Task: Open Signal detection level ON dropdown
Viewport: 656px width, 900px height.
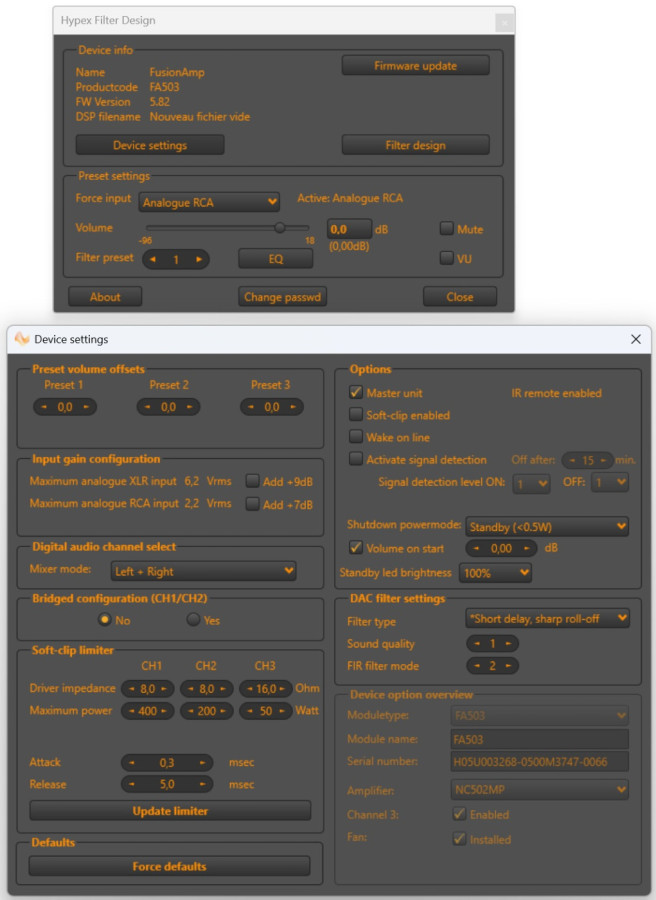Action: click(x=531, y=483)
